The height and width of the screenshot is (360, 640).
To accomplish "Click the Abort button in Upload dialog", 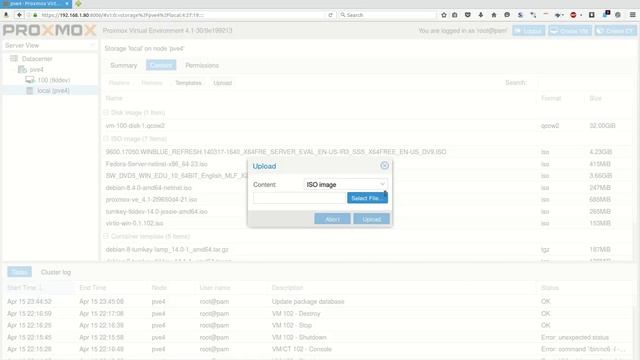I will click(x=332, y=219).
